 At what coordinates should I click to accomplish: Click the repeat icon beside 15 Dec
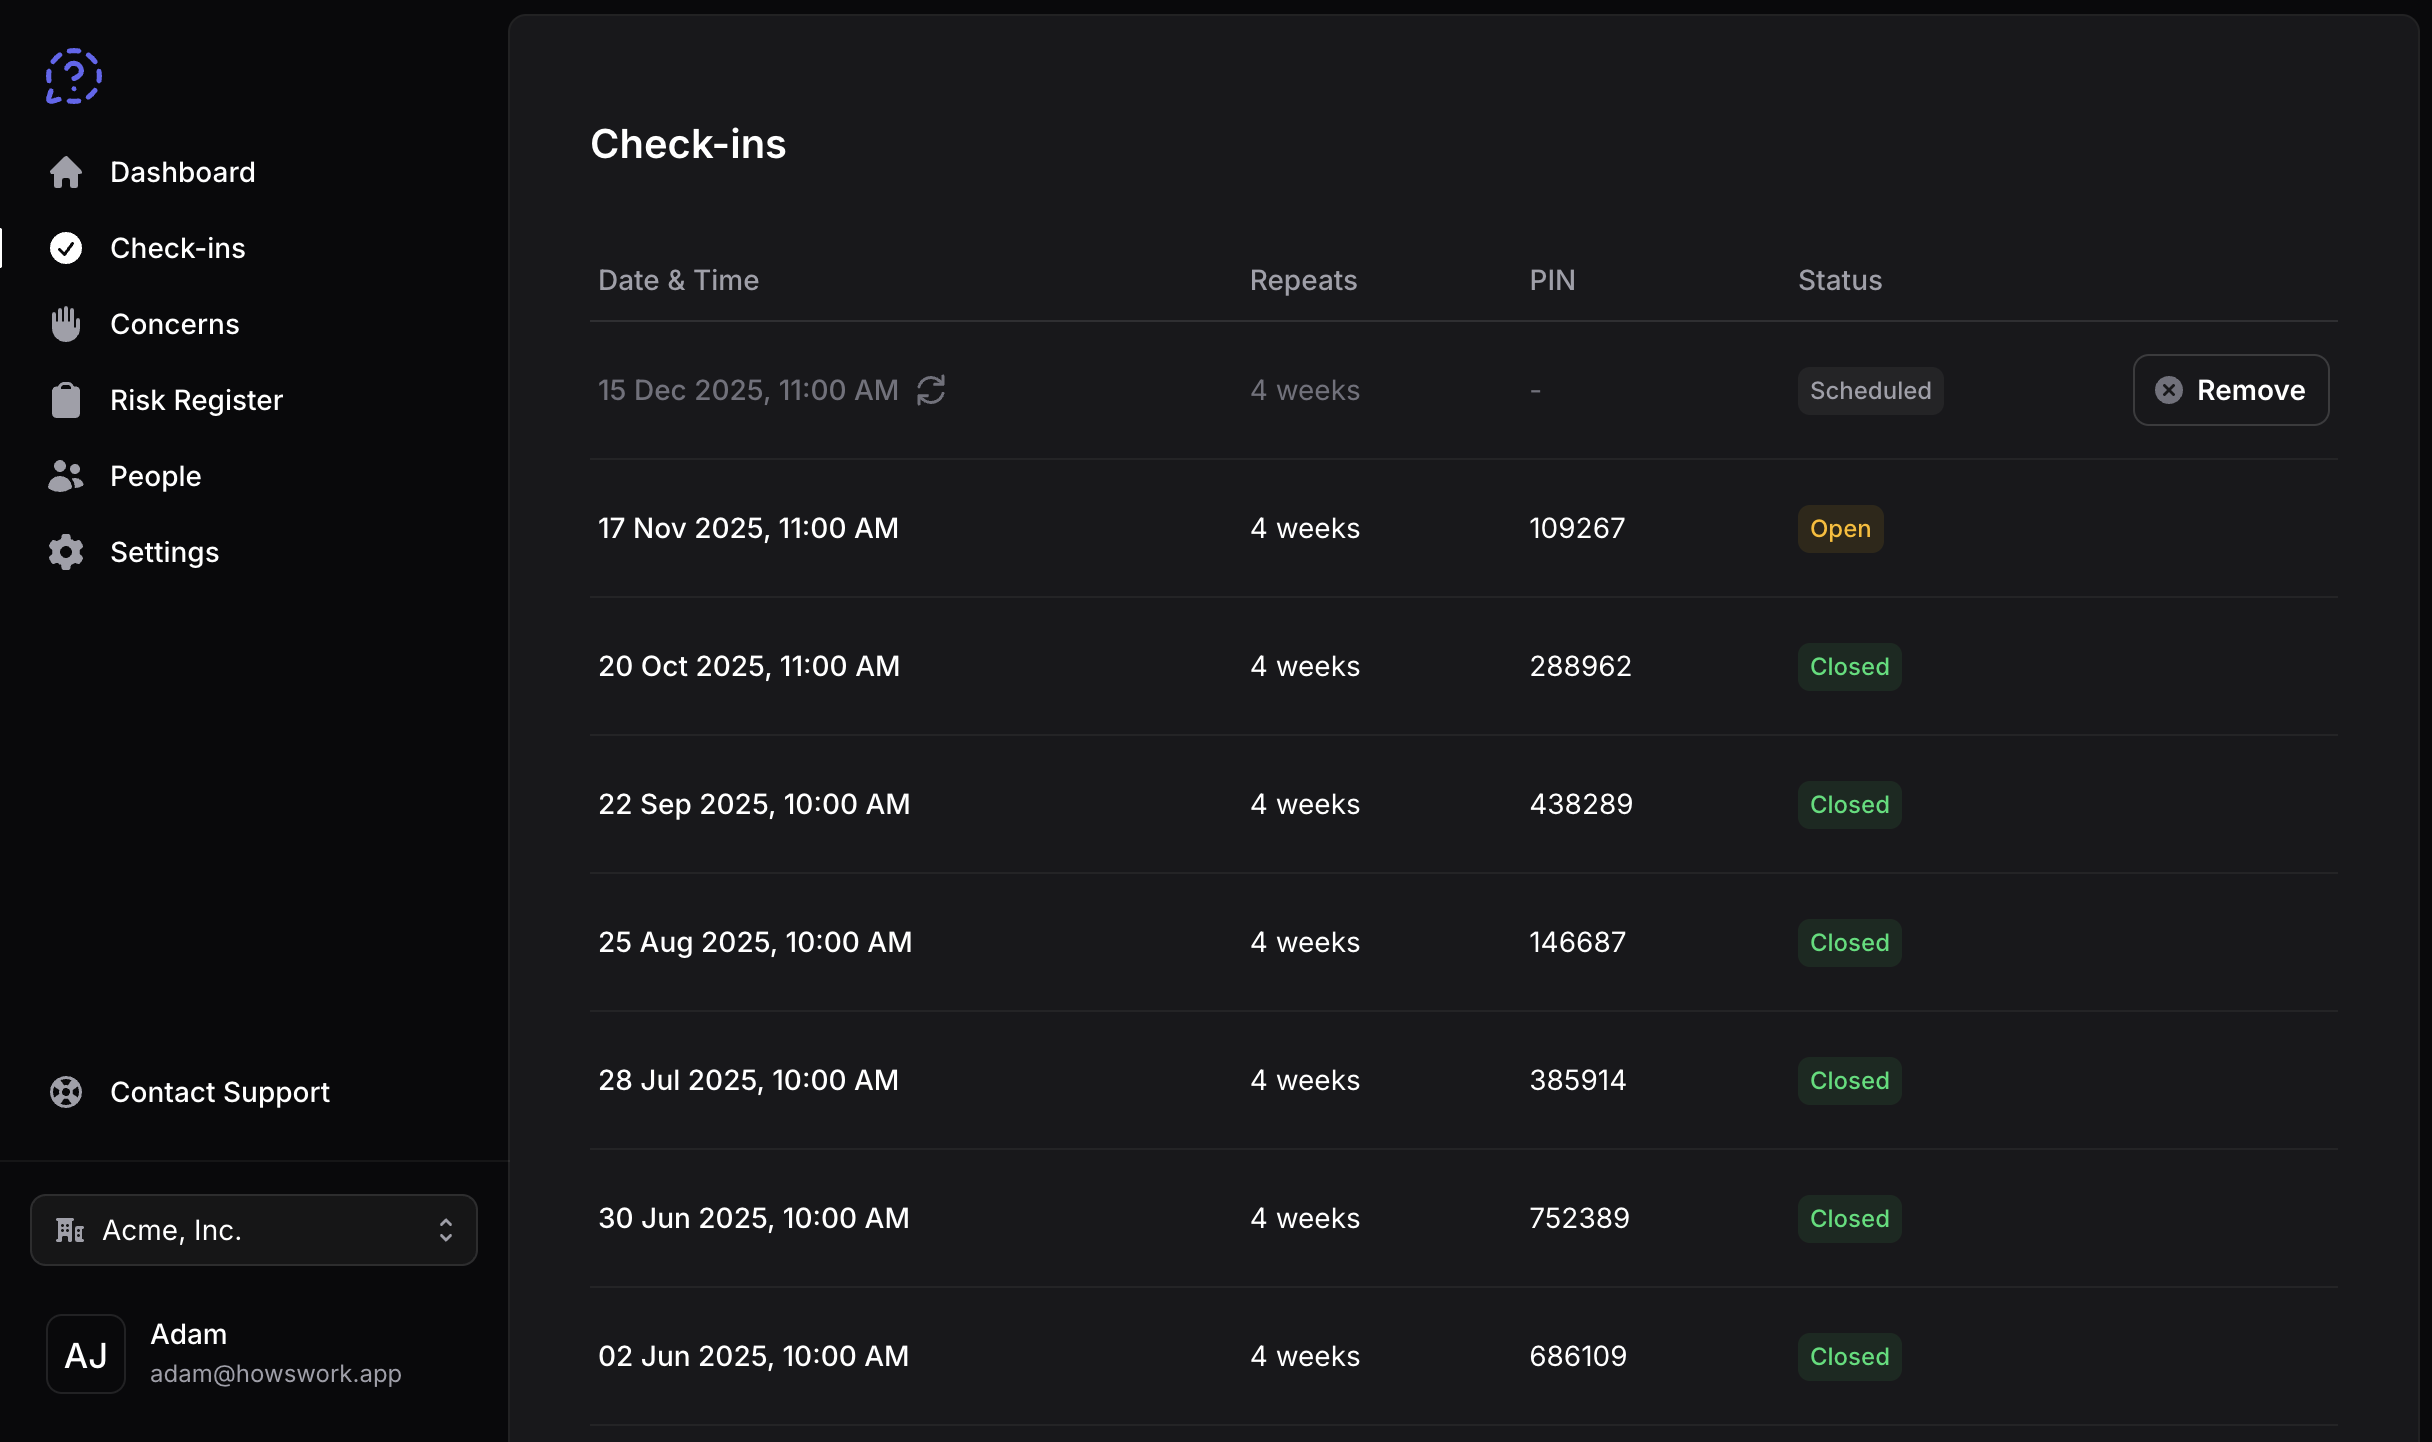pyautogui.click(x=931, y=390)
